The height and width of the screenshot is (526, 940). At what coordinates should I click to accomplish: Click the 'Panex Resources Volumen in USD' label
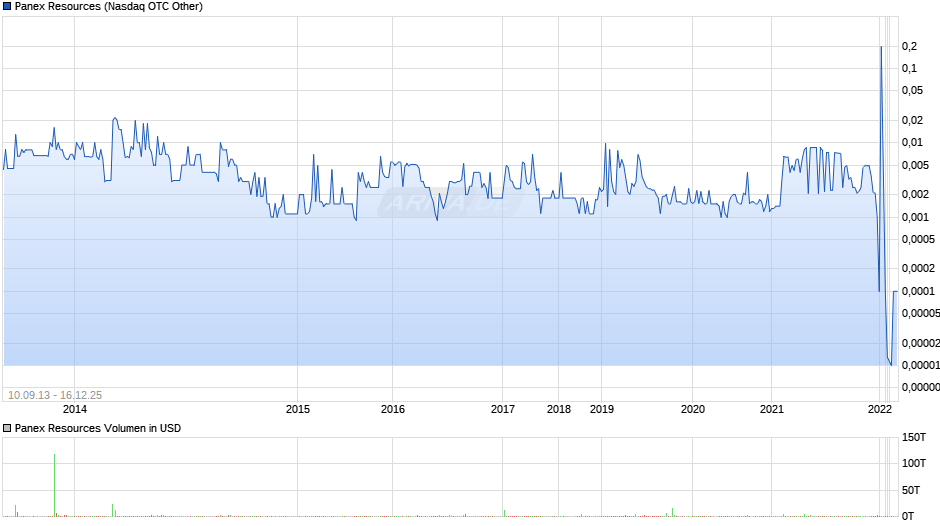click(98, 428)
